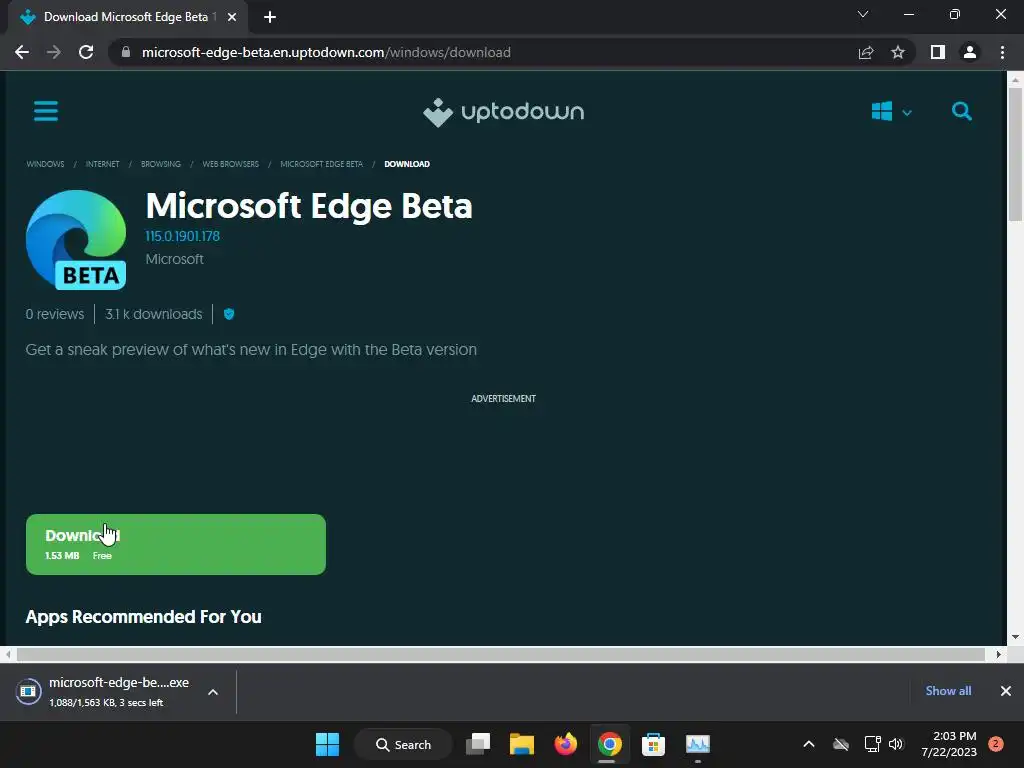Click the Apps Recommended For You heading
The width and height of the screenshot is (1024, 768).
pyautogui.click(x=144, y=616)
